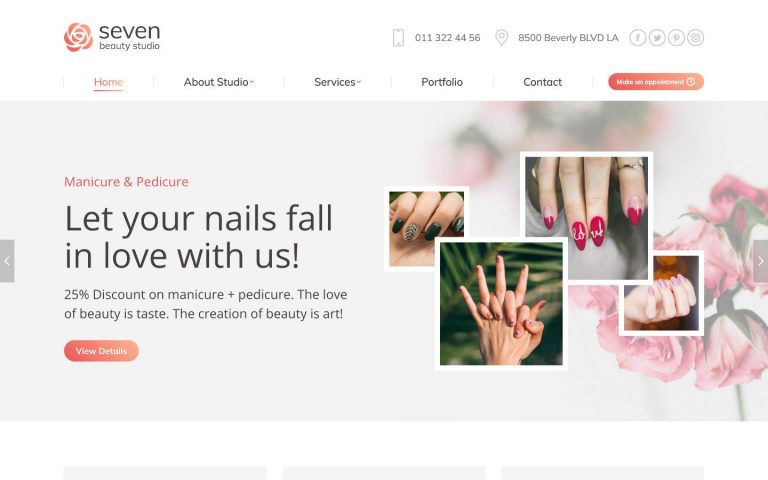768x480 pixels.
Task: Open the Twitter social icon
Action: pyautogui.click(x=657, y=38)
